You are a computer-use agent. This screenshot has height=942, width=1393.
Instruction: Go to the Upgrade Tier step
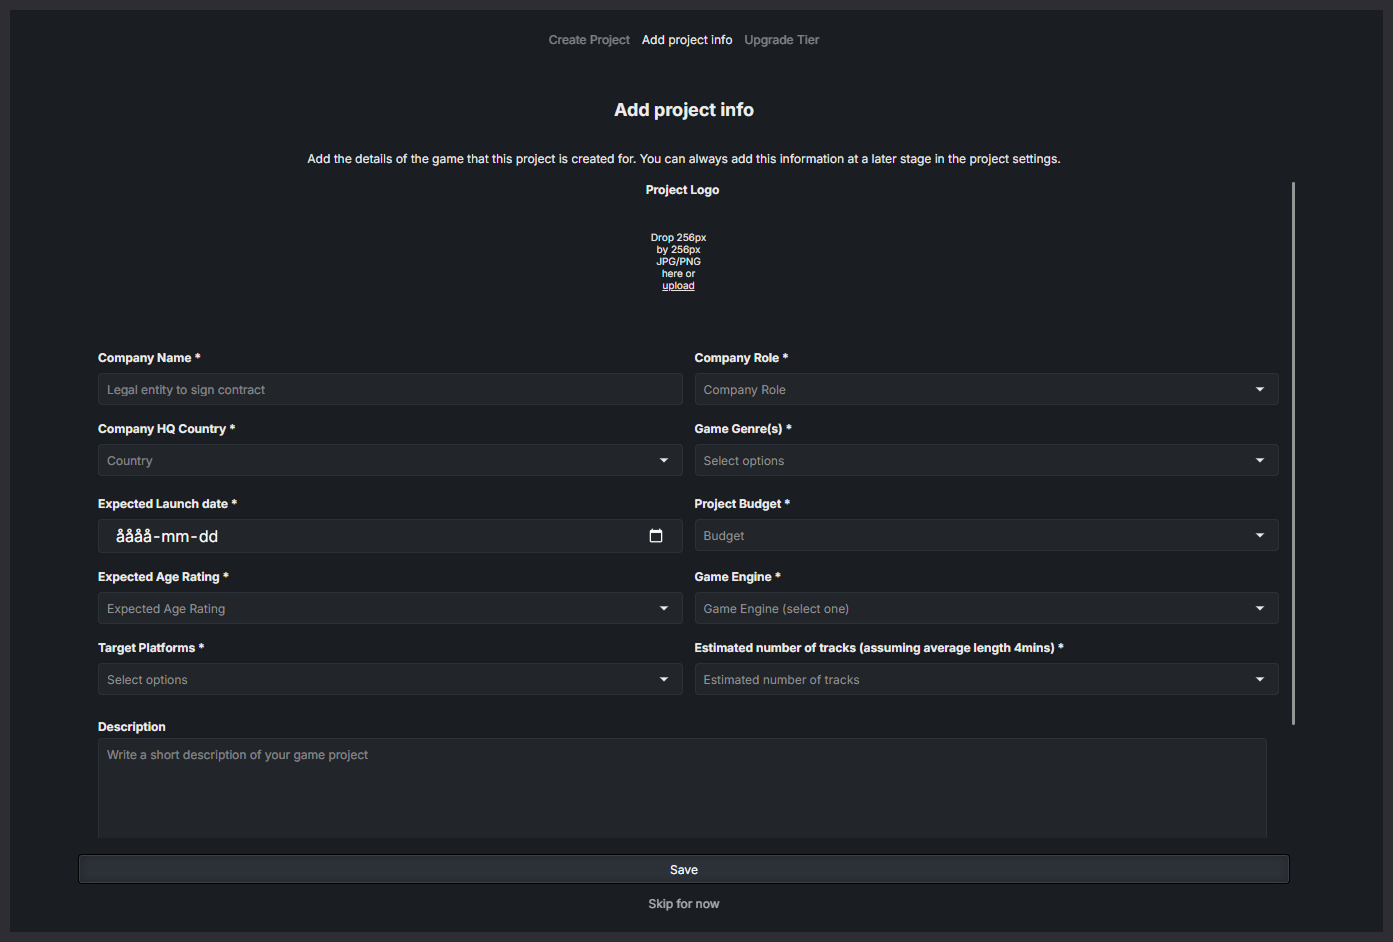[x=782, y=40]
